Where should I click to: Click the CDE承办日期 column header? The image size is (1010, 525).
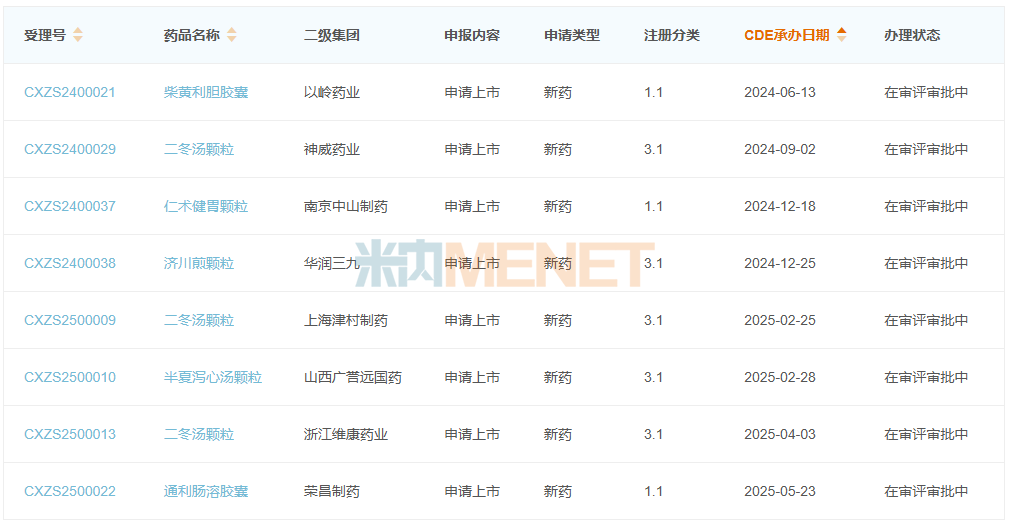click(x=786, y=35)
